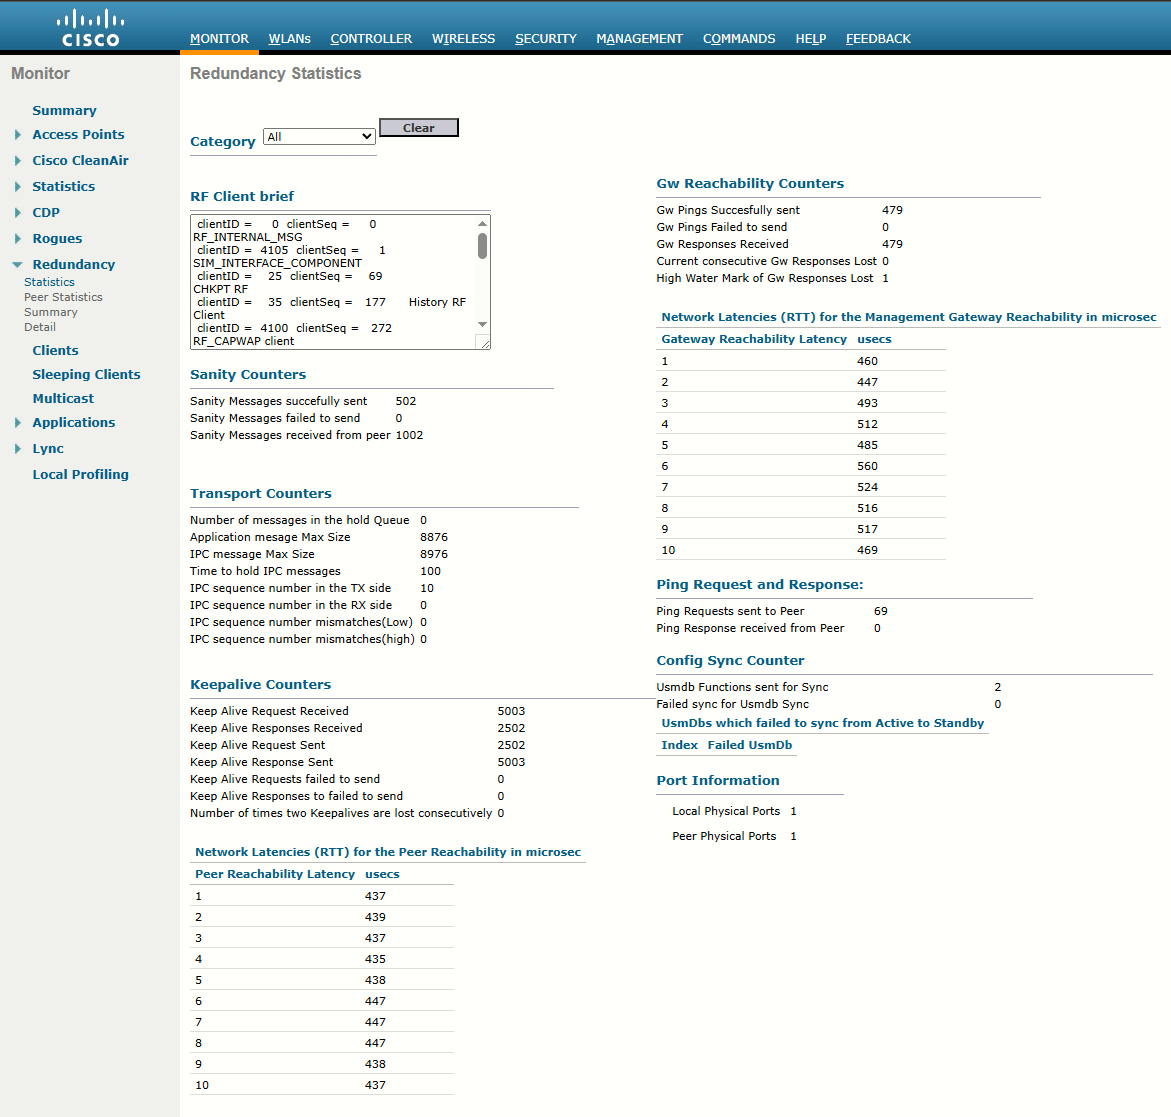This screenshot has width=1171, height=1117.
Task: Open the FEEDBACK menu item
Action: tap(878, 39)
